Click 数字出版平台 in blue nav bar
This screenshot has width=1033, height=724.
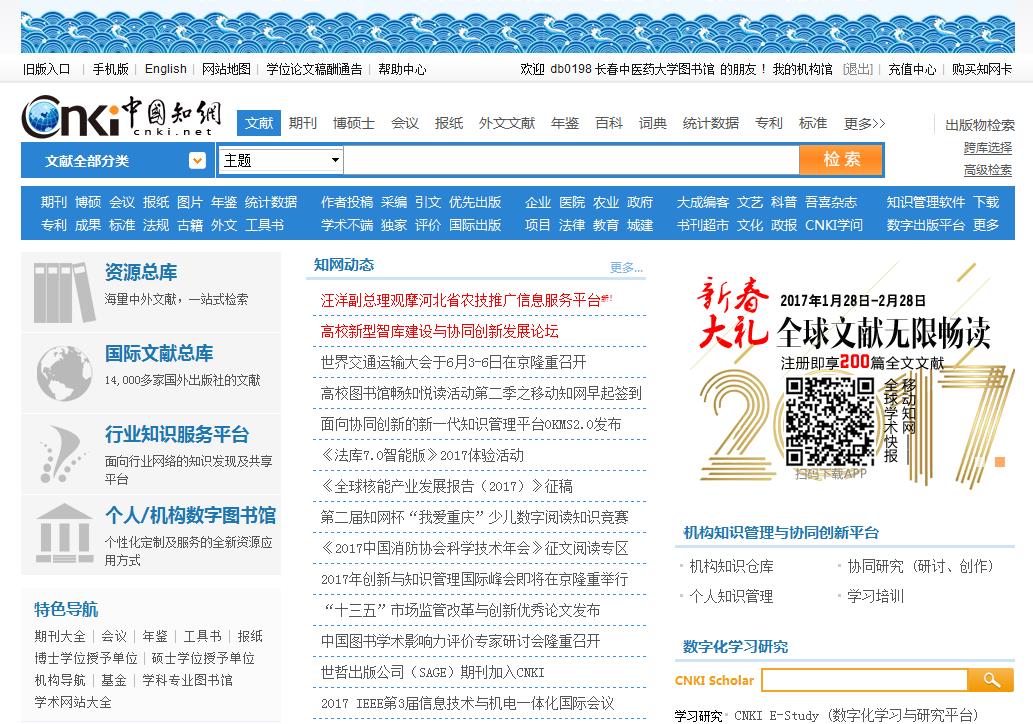[926, 225]
